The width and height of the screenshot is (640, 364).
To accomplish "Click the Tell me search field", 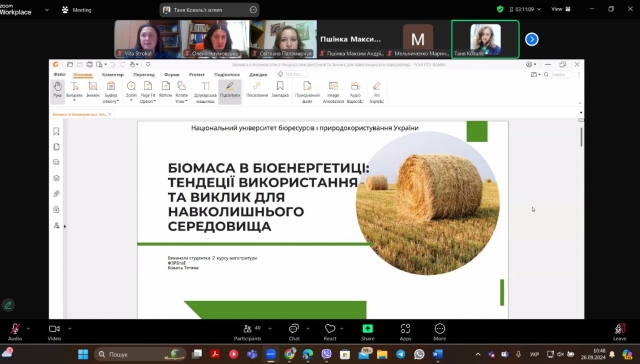I will [x=292, y=74].
